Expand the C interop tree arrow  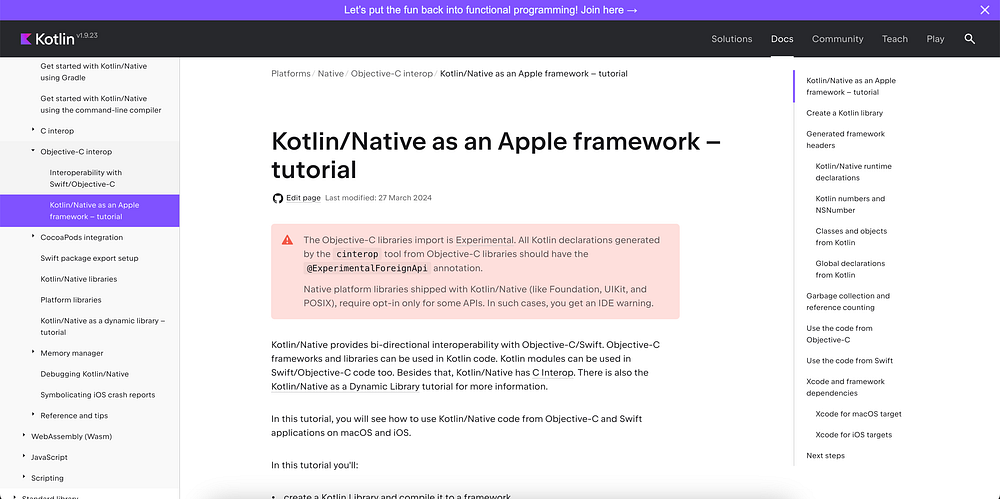tap(33, 130)
